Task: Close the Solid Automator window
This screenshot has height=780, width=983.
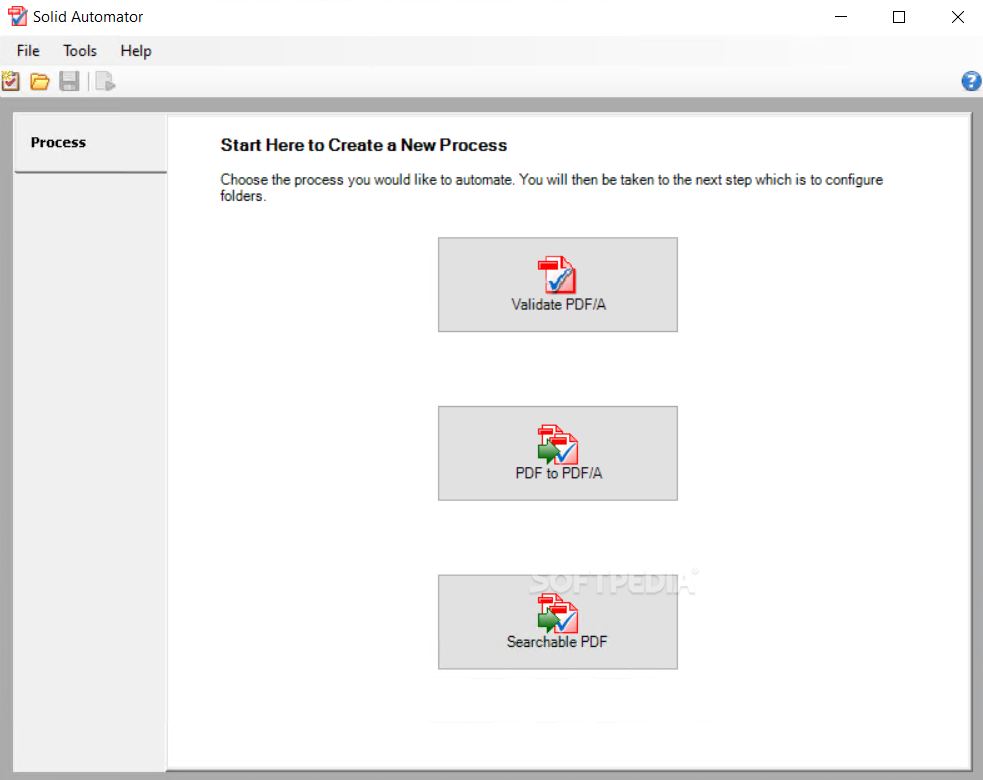Action: pyautogui.click(x=957, y=17)
